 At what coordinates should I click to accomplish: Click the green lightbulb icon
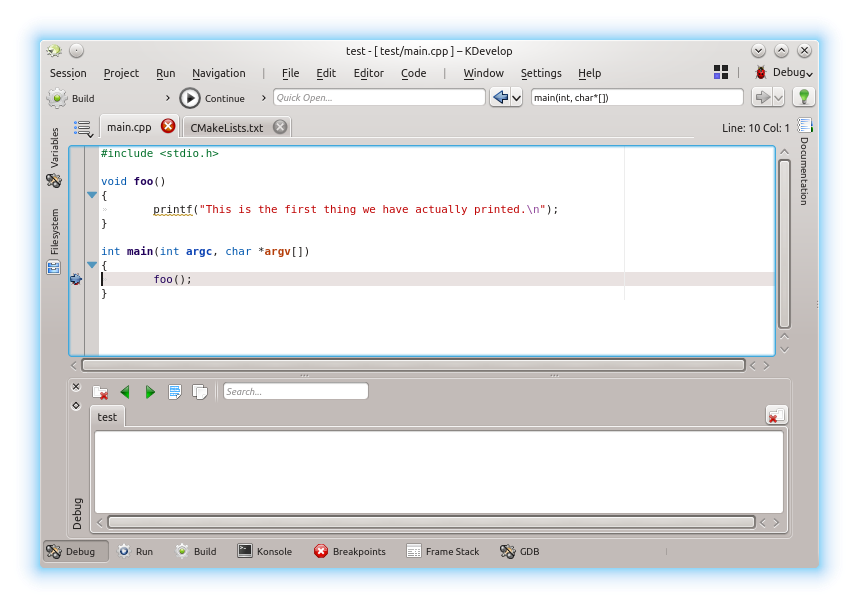(x=803, y=97)
